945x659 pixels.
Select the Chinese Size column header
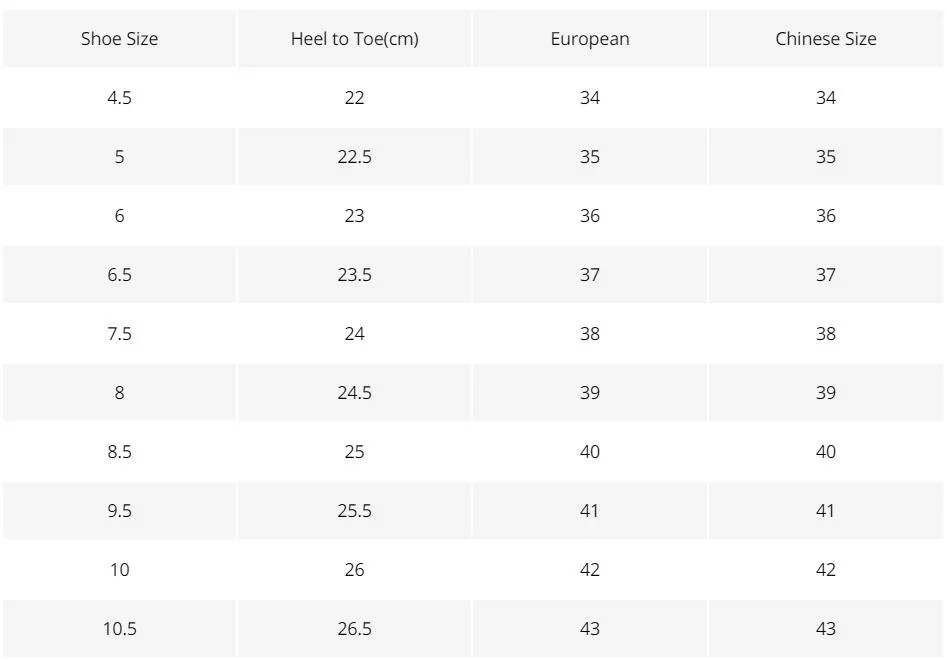pyautogui.click(x=826, y=39)
